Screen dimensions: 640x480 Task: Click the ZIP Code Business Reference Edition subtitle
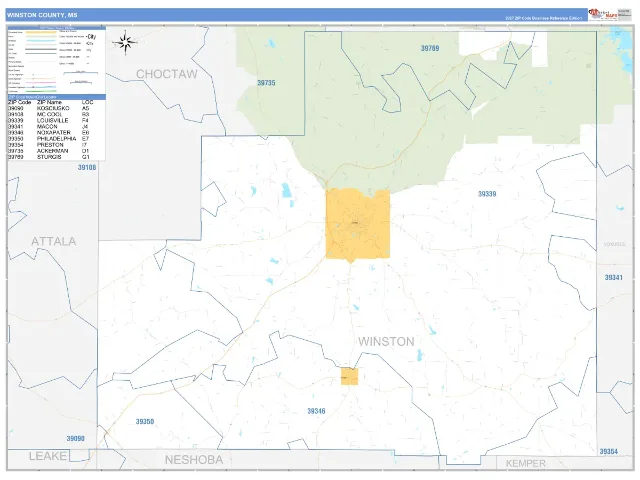[543, 18]
